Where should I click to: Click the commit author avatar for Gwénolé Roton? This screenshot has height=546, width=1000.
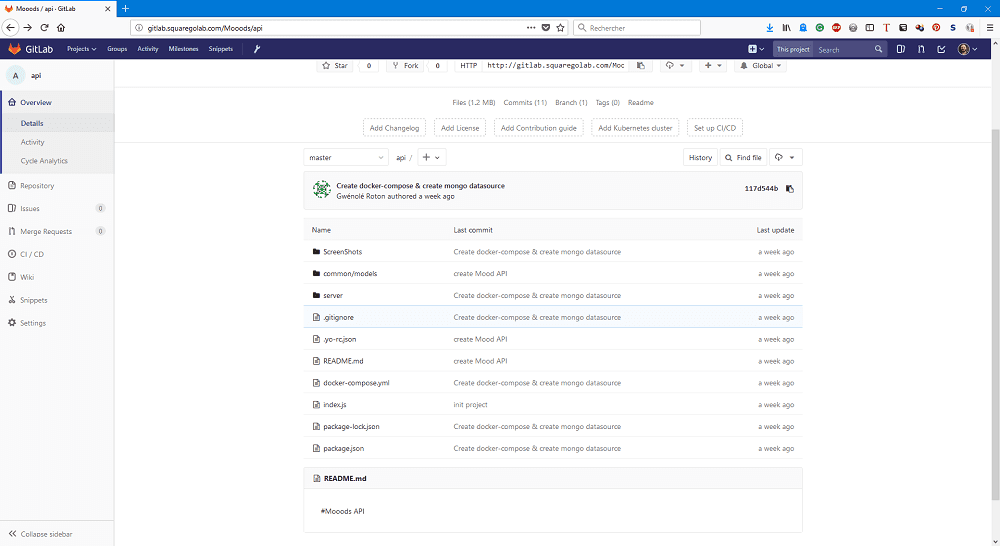pos(321,189)
